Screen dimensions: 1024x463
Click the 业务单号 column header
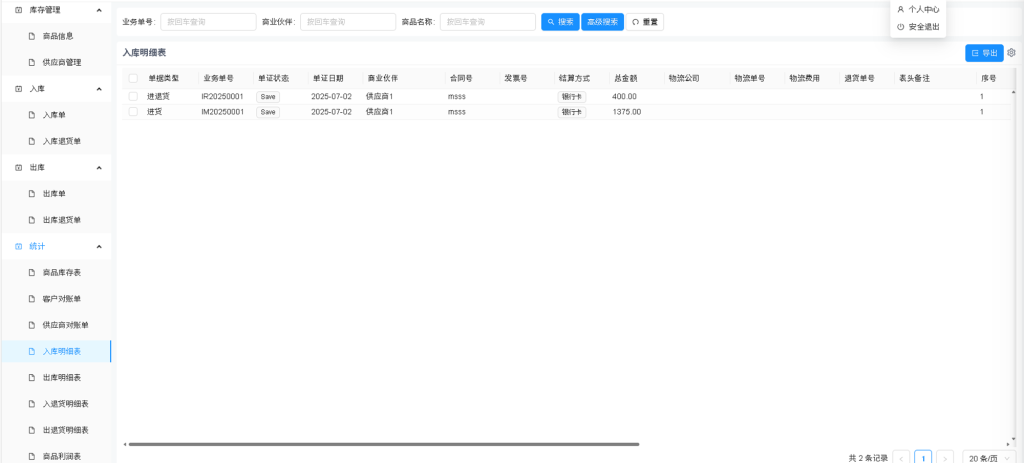tap(218, 78)
